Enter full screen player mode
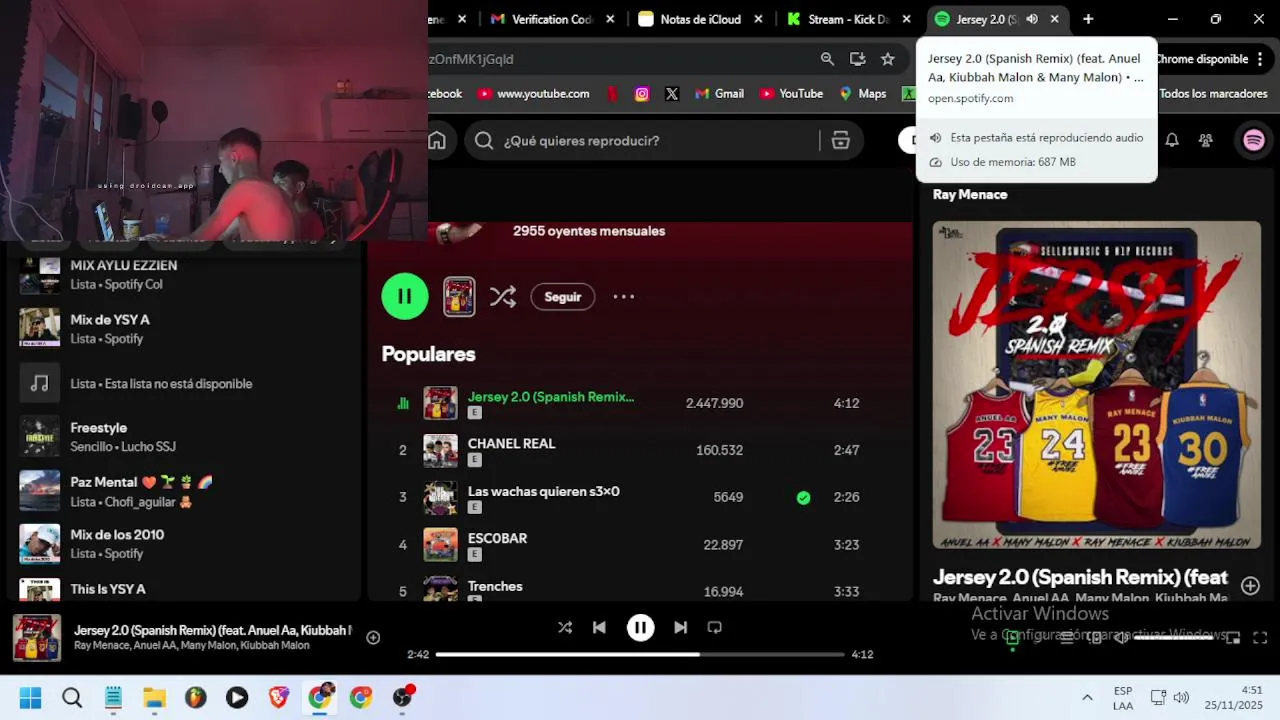 click(1260, 637)
